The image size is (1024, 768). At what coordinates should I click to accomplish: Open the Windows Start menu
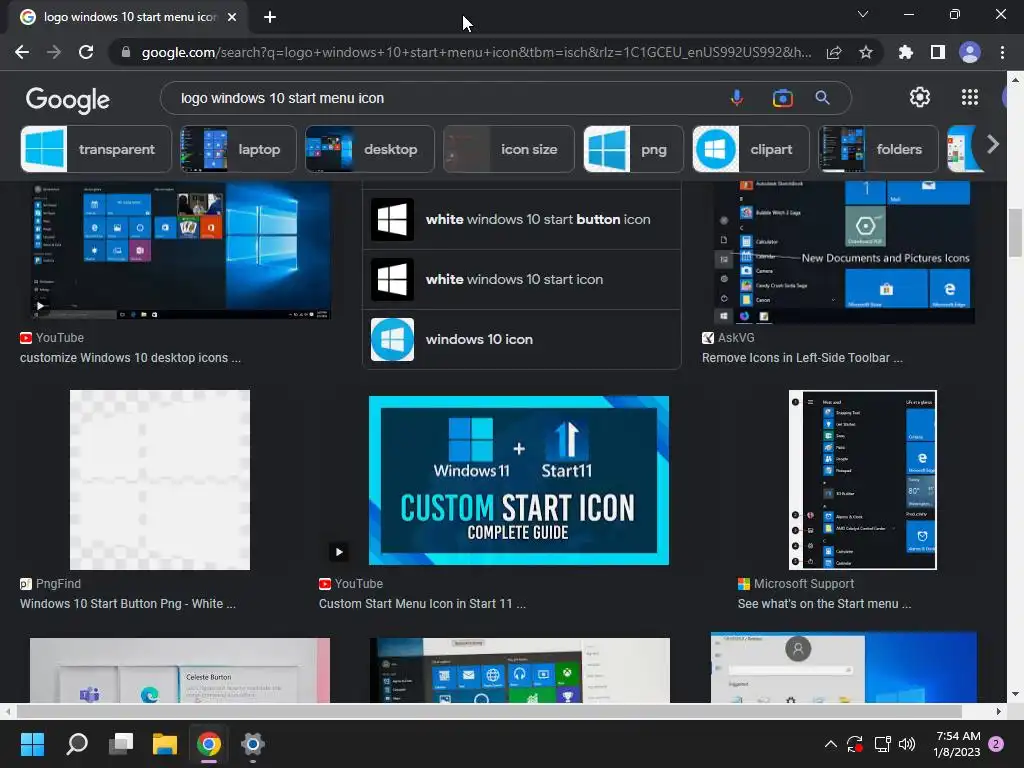32,744
